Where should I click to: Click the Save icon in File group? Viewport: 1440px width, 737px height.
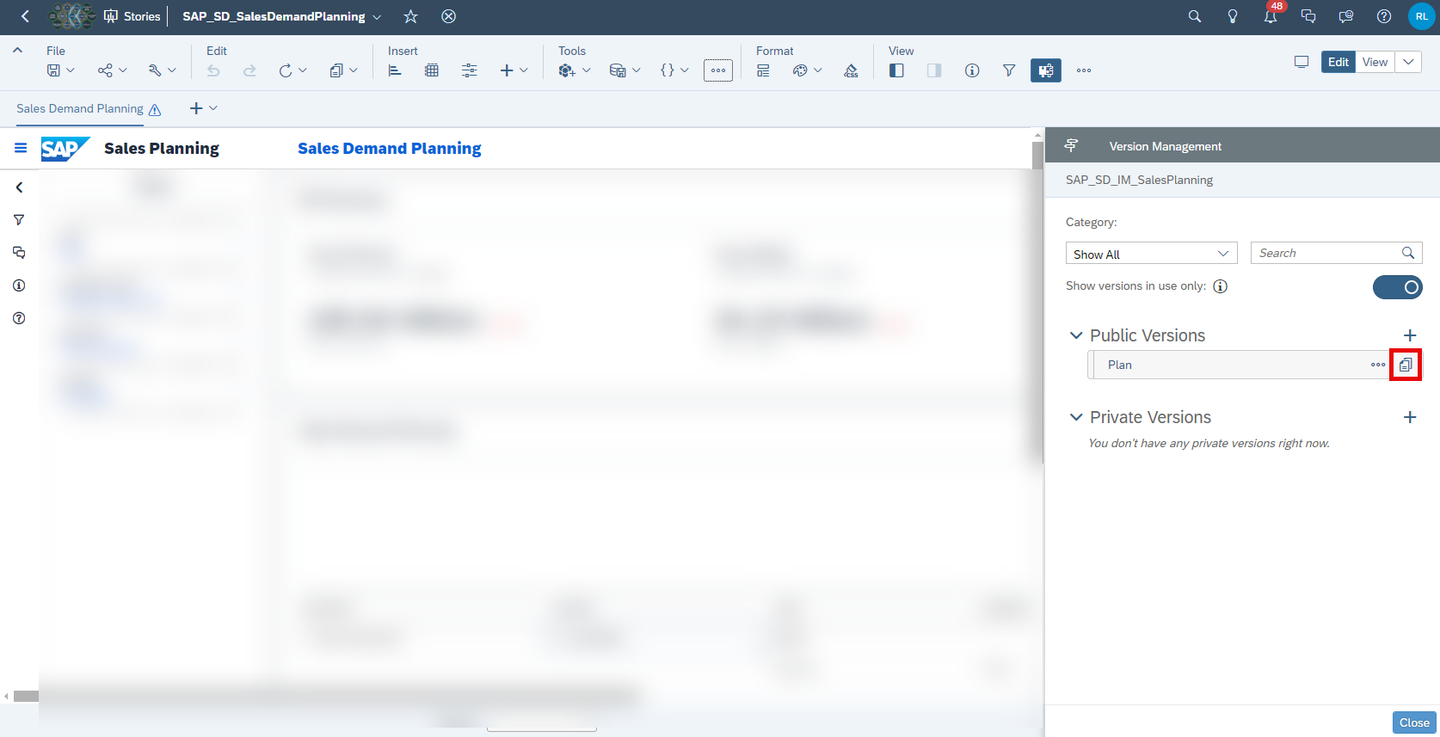tap(54, 70)
